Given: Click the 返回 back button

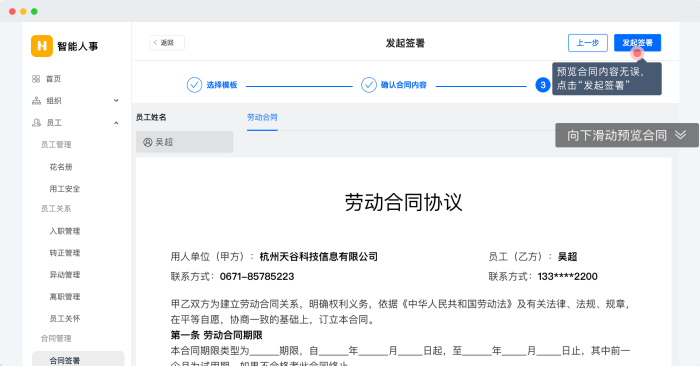Looking at the screenshot, I should [167, 43].
